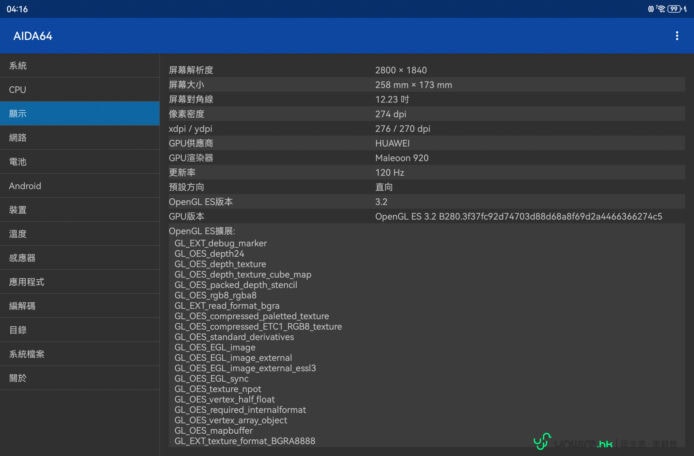Viewport: 694px width, 456px height.
Task: Select the GL_OES_vertex_array_object entry
Action: (231, 420)
